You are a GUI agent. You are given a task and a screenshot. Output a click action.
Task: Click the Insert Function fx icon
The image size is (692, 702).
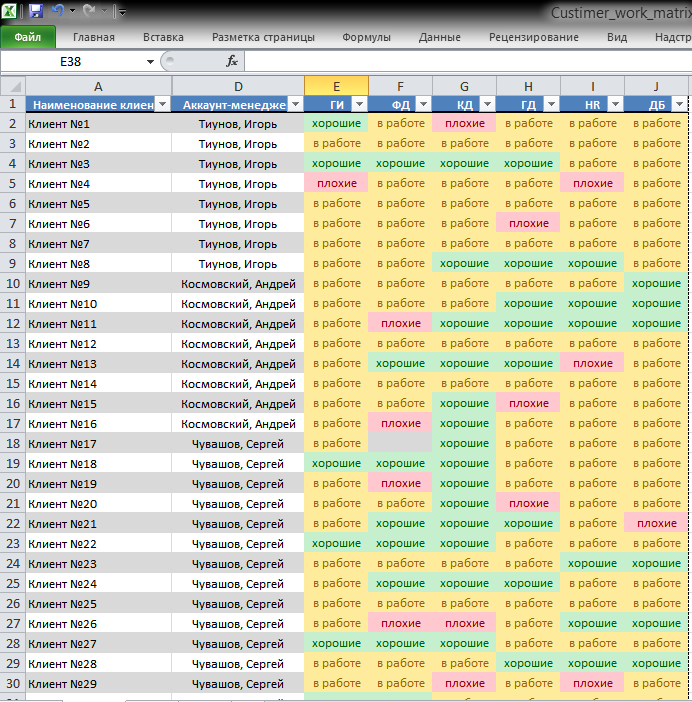231,61
